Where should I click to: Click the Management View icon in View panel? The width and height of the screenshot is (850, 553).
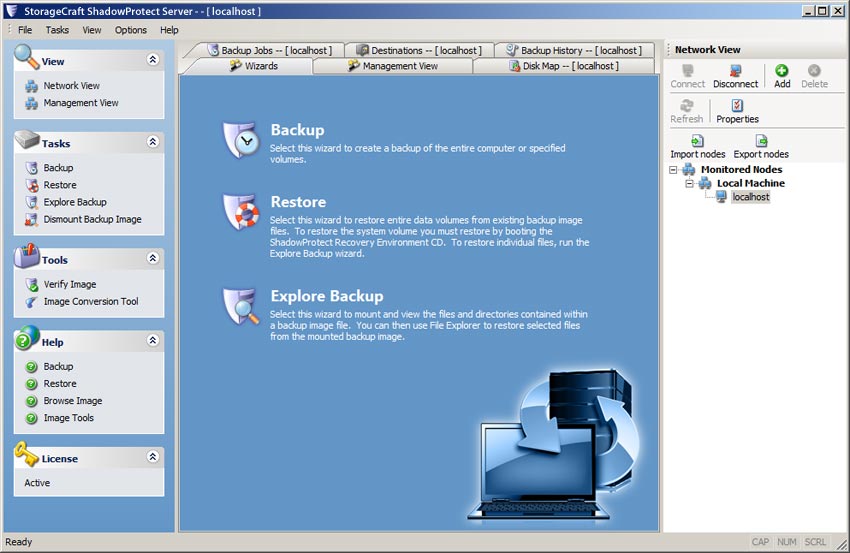pyautogui.click(x=31, y=103)
